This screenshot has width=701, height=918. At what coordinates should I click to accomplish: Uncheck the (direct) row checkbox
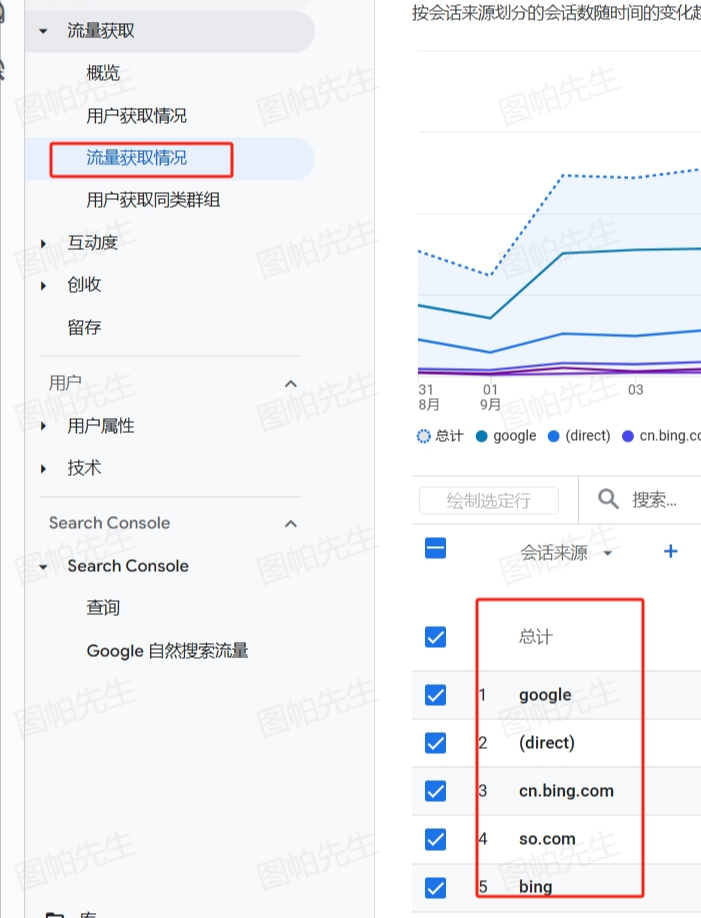pos(435,743)
